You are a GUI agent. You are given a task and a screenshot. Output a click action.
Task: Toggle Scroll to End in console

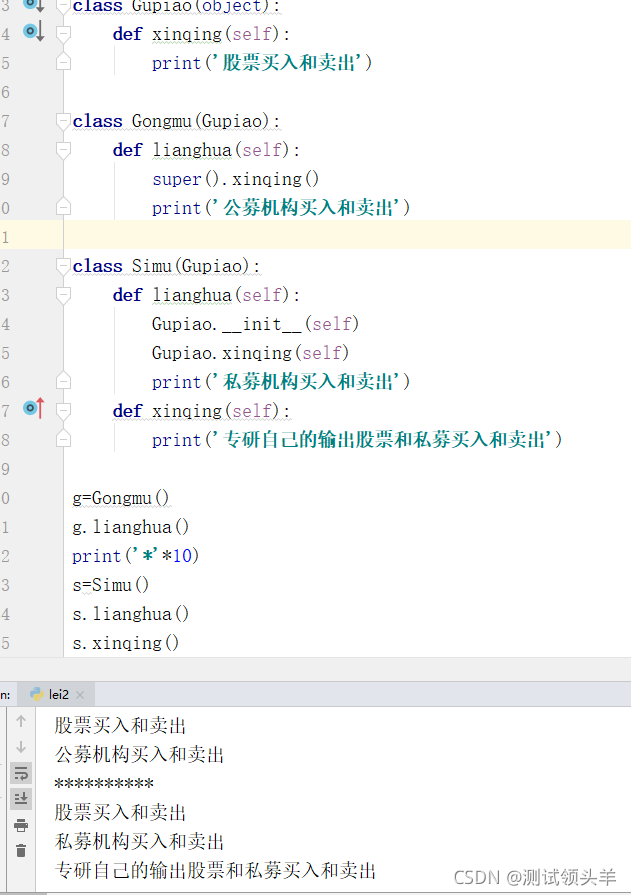(21, 799)
